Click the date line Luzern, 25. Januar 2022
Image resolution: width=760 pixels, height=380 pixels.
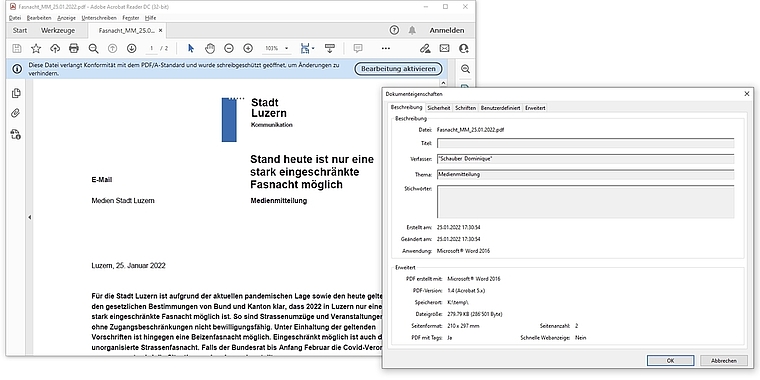(x=128, y=266)
